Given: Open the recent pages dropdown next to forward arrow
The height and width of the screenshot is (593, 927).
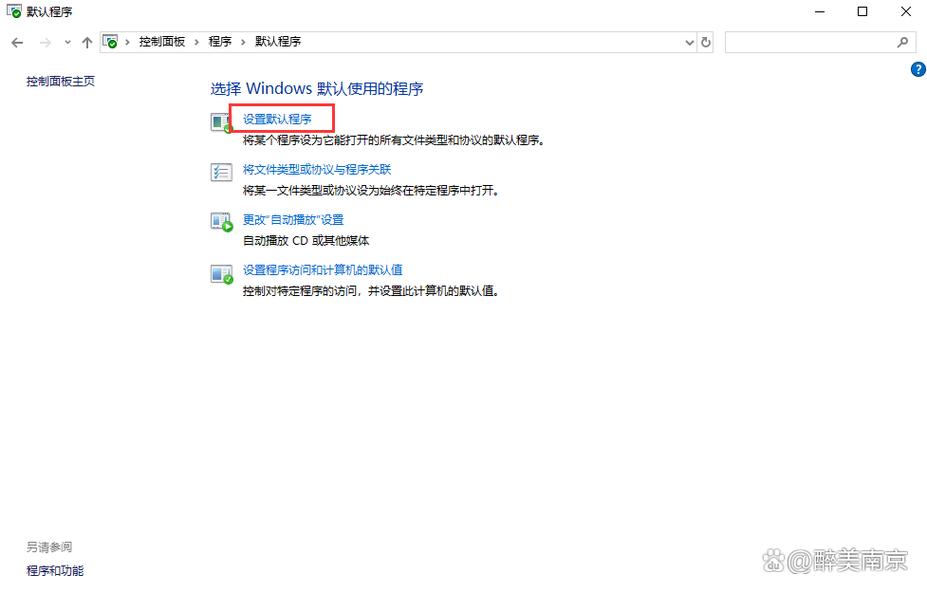Looking at the screenshot, I should (65, 42).
